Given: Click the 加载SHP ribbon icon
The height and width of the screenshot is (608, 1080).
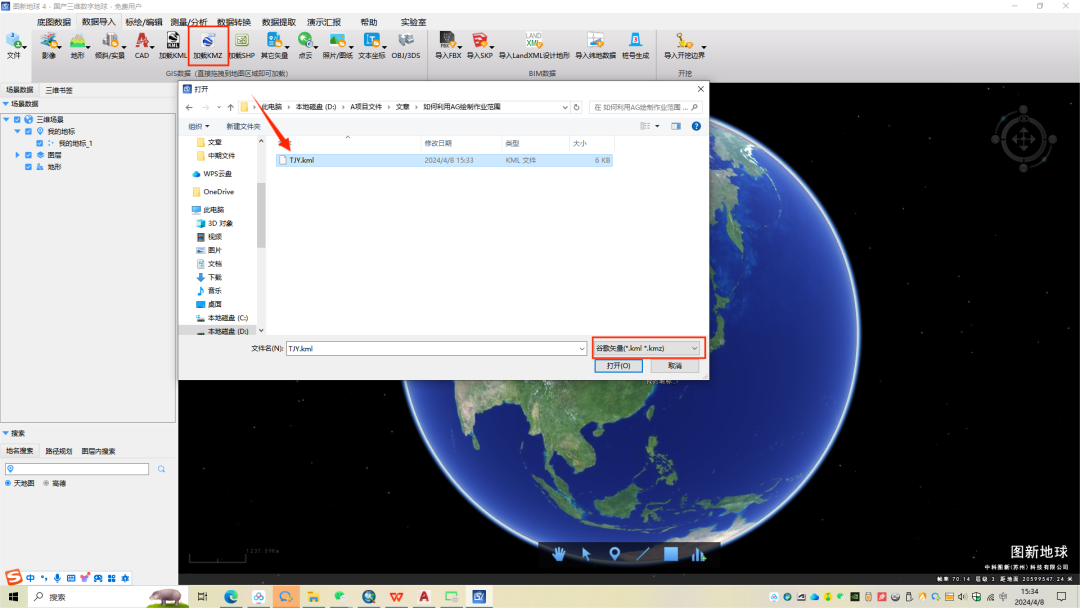Looking at the screenshot, I should tap(242, 45).
